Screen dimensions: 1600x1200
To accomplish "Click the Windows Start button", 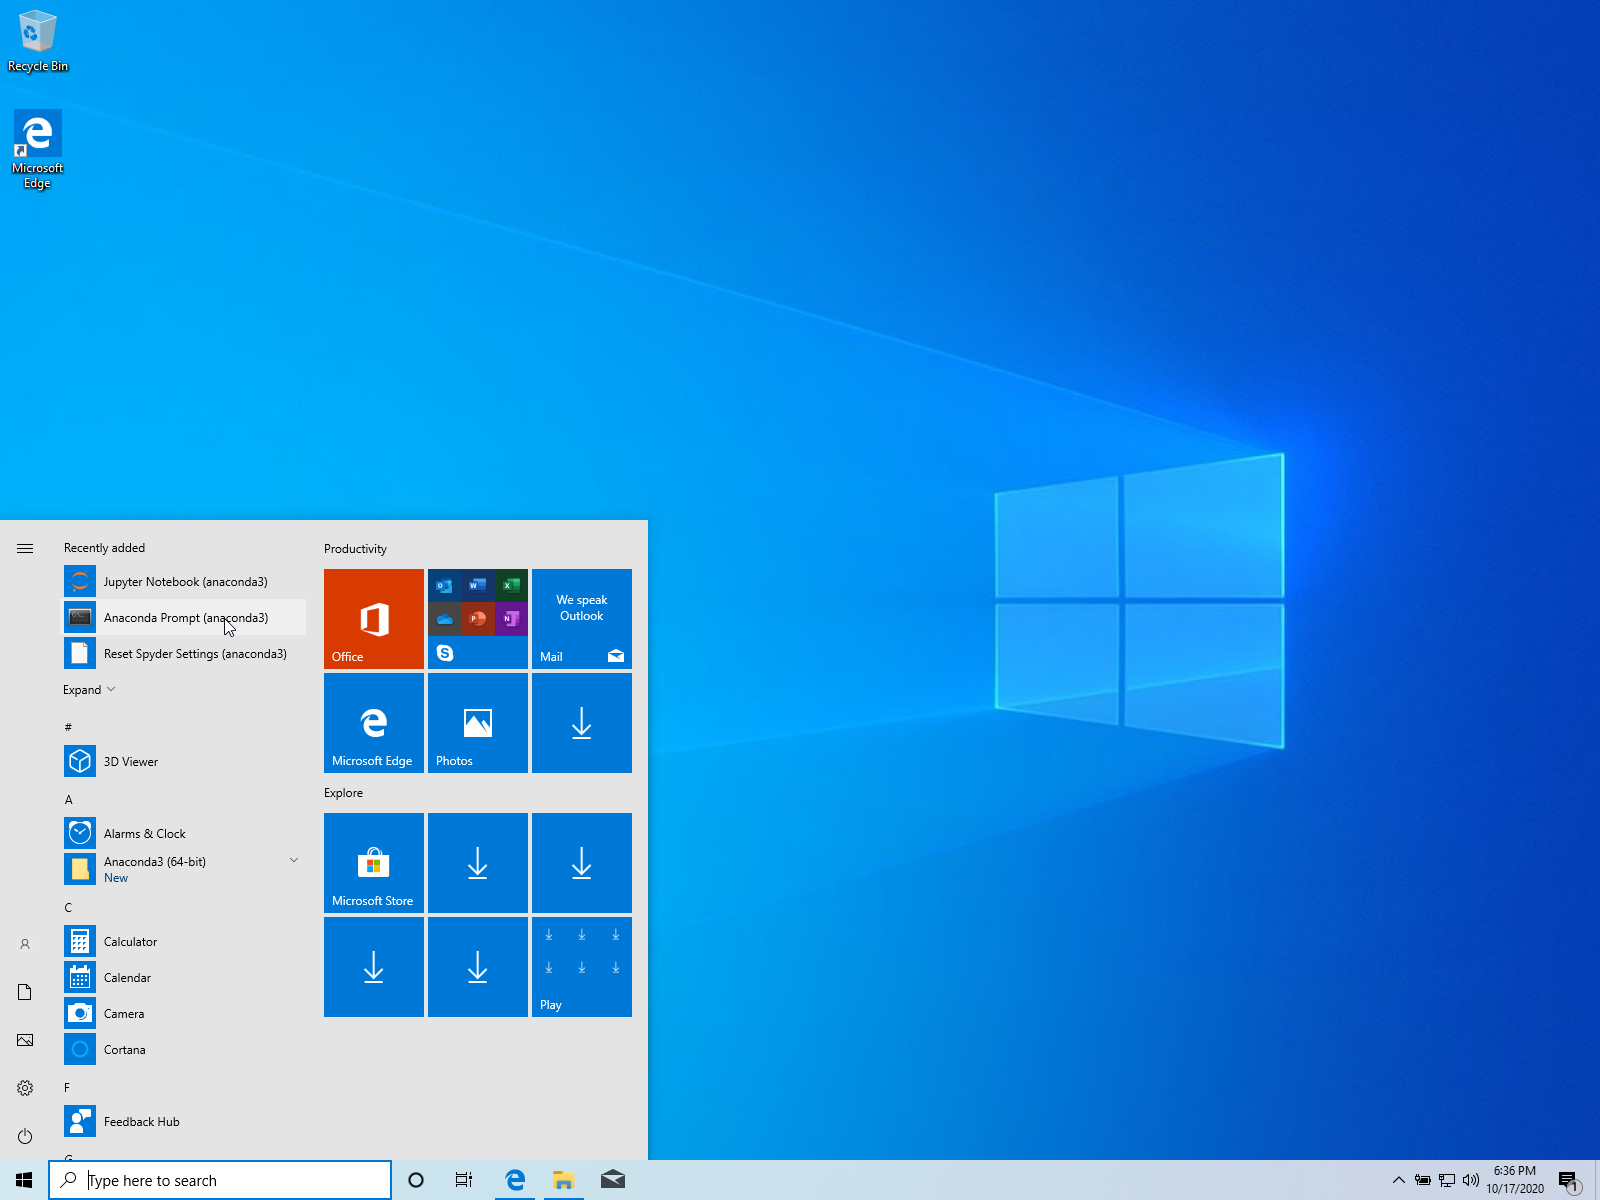I will 24,1180.
